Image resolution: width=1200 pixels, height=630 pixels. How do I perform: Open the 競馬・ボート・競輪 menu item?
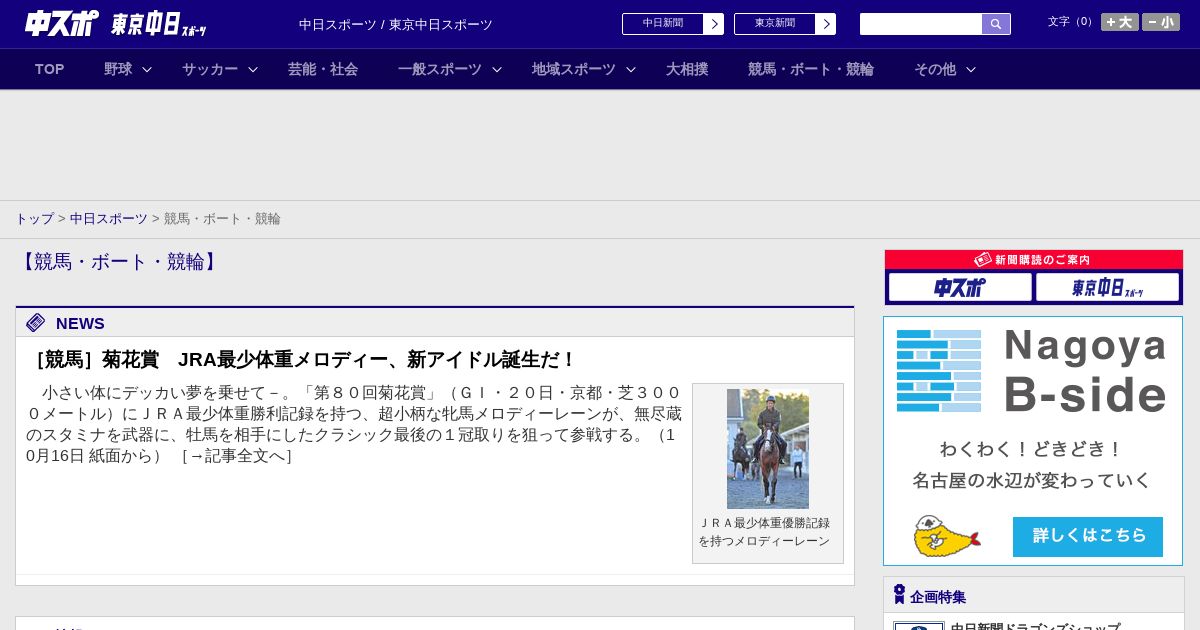pyautogui.click(x=811, y=69)
